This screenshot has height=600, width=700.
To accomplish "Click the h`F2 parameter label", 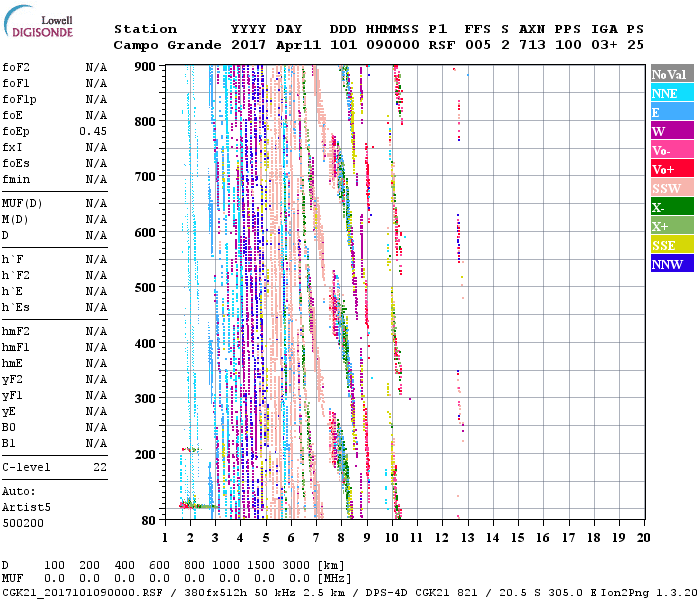I will pos(16,275).
